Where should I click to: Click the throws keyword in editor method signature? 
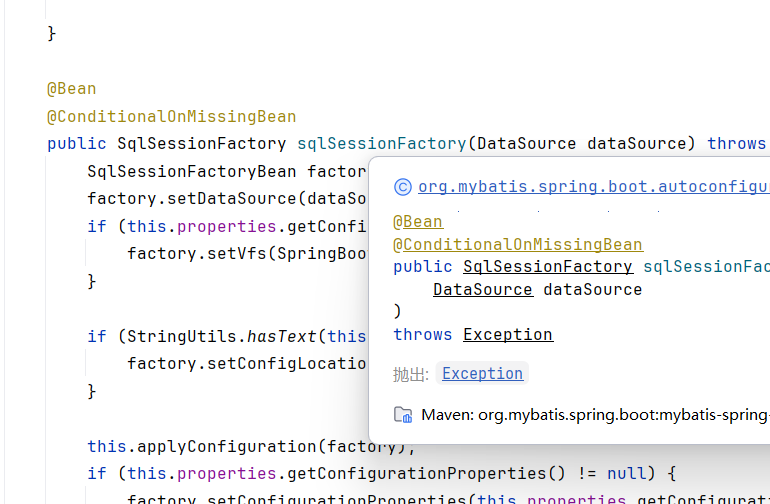click(736, 143)
